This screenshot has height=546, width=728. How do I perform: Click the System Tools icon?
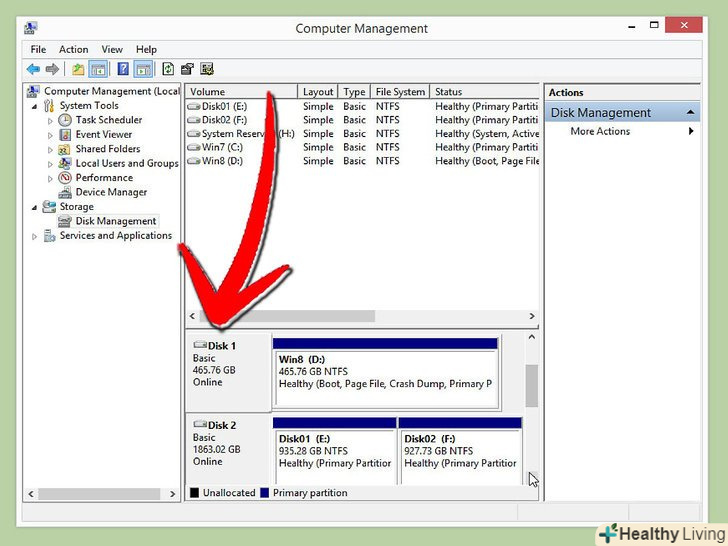coord(49,106)
